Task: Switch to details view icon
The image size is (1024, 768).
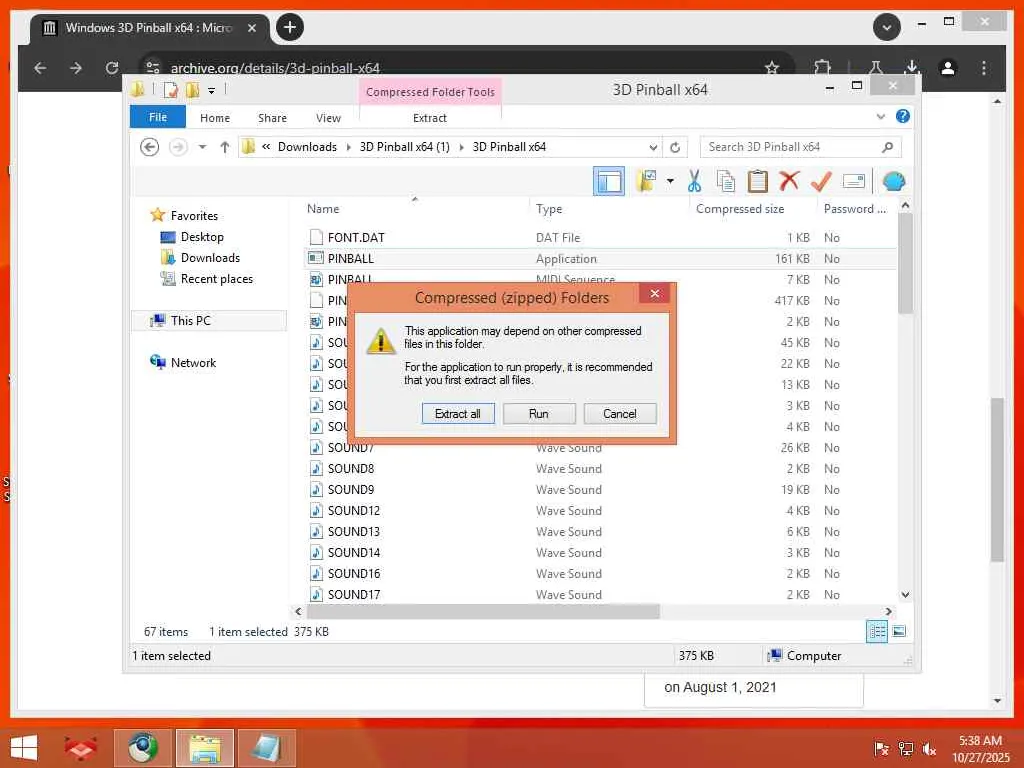Action: coord(876,631)
